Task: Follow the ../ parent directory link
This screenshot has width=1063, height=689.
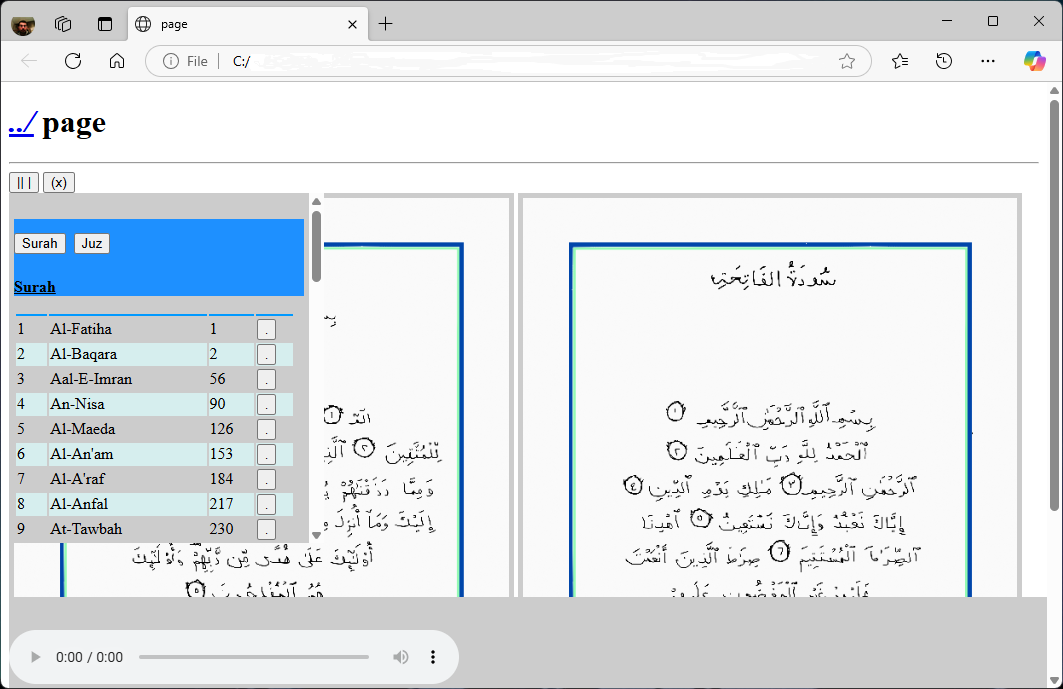Action: pos(22,123)
